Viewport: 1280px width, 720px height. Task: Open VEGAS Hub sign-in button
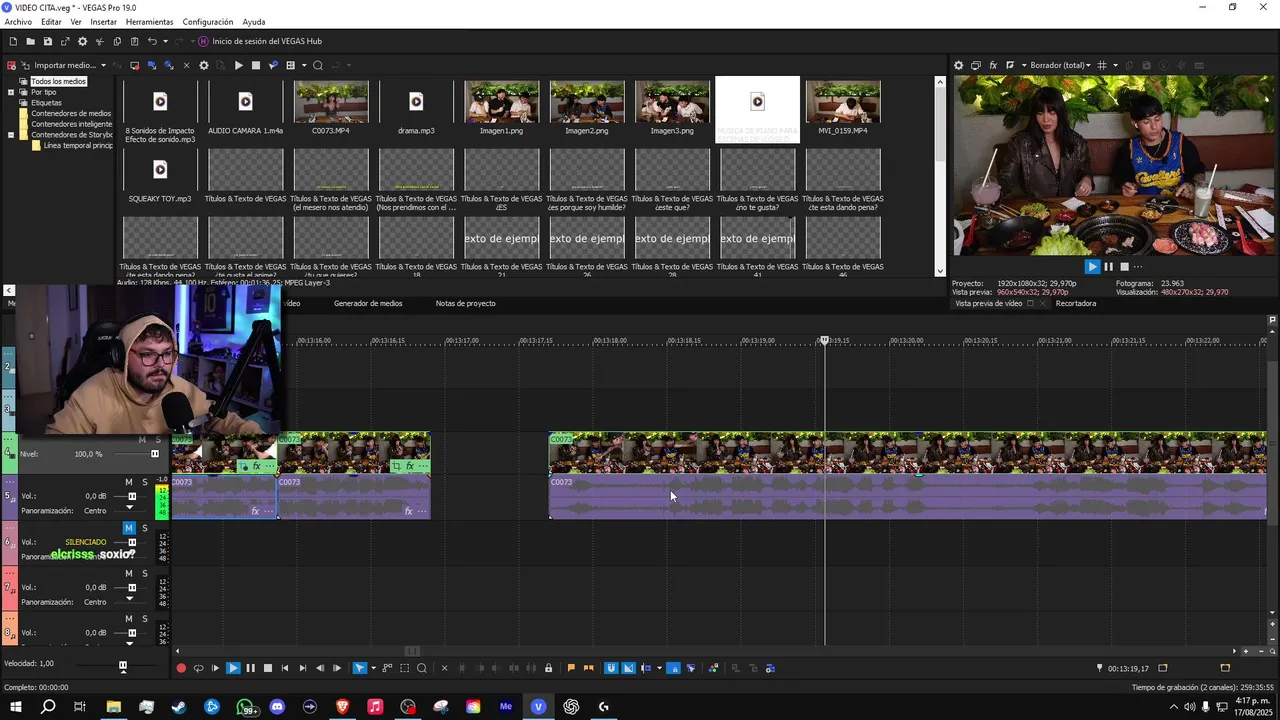[260, 41]
